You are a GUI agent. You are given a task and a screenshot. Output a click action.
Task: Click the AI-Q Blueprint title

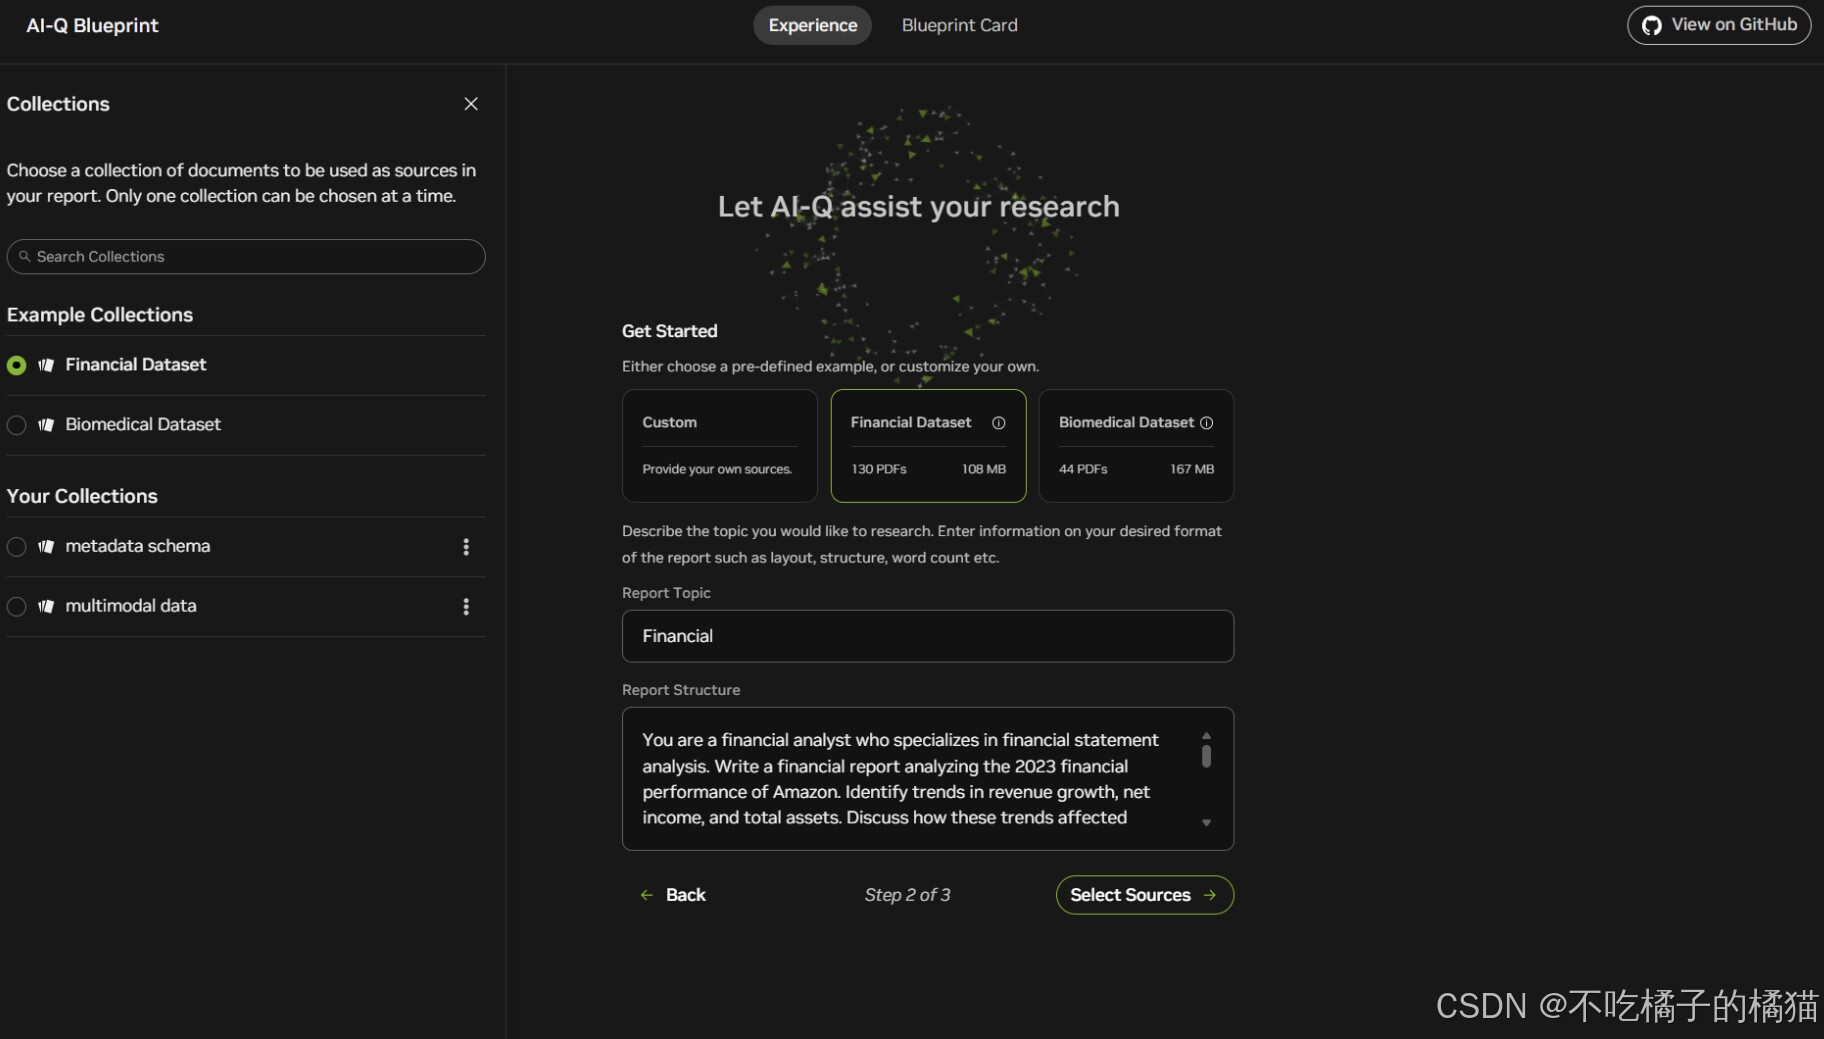(x=92, y=26)
